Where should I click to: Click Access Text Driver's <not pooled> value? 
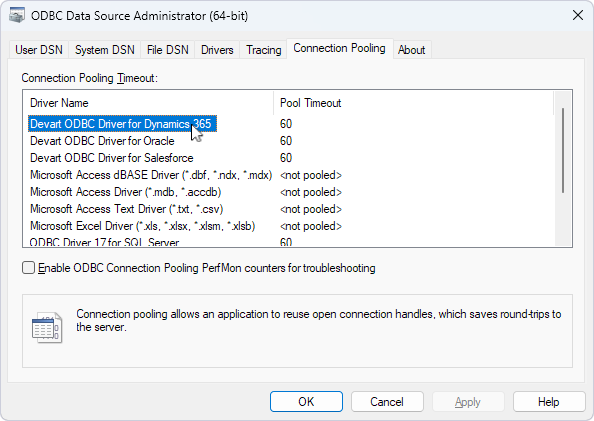click(x=311, y=209)
